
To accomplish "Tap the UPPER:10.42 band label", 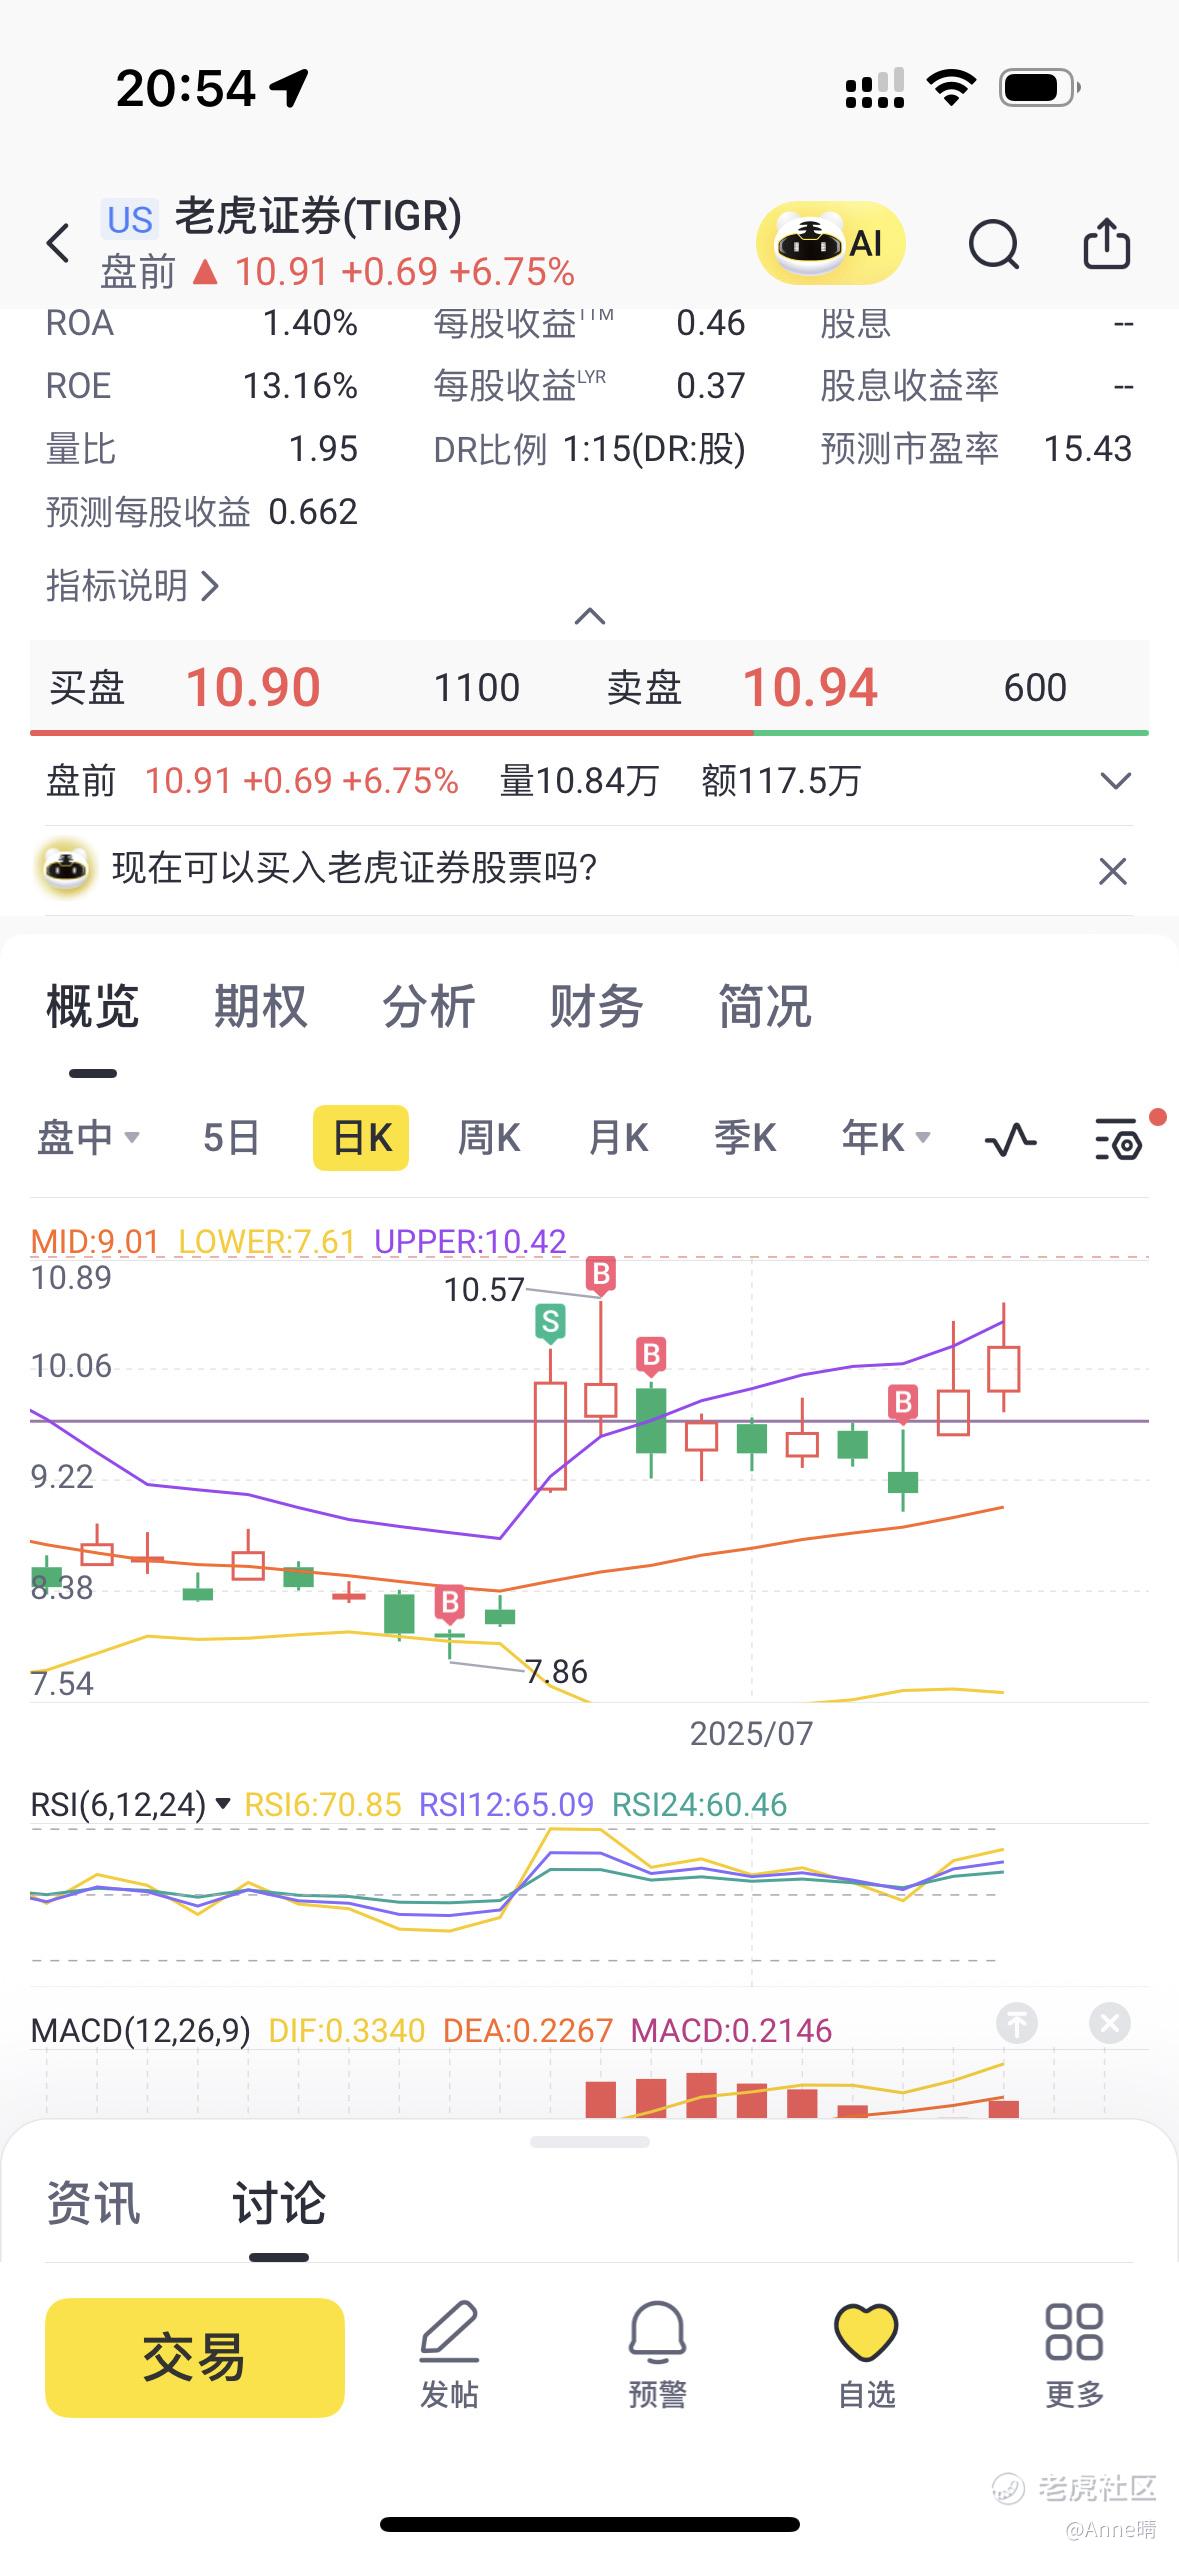I will (x=470, y=1241).
